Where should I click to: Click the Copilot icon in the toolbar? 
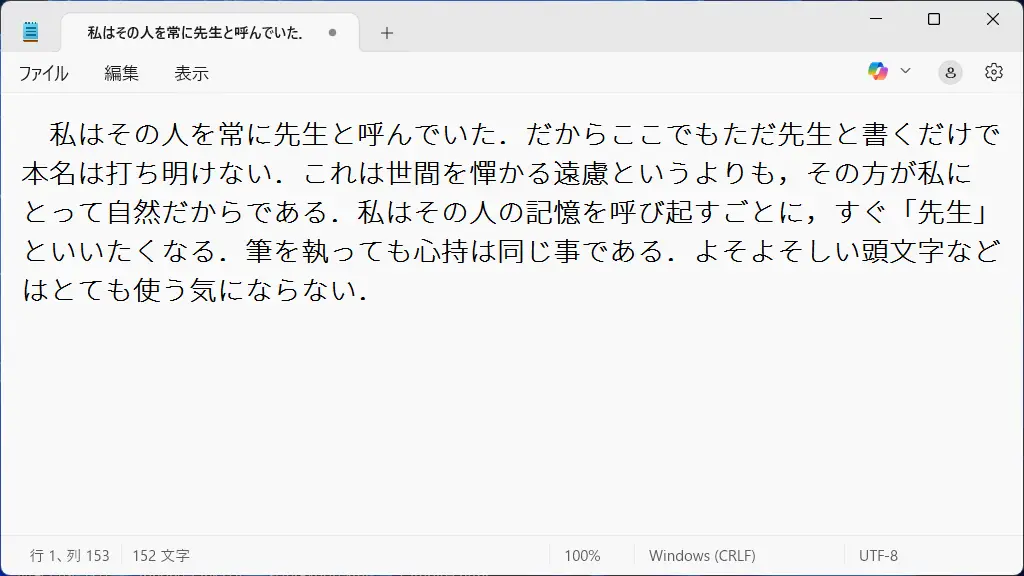pyautogui.click(x=878, y=71)
